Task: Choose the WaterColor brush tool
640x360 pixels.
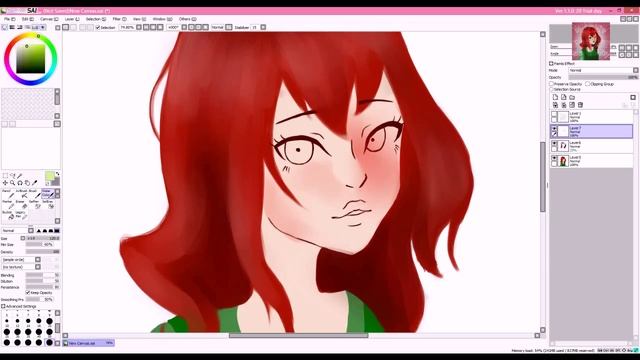Action: point(47,194)
